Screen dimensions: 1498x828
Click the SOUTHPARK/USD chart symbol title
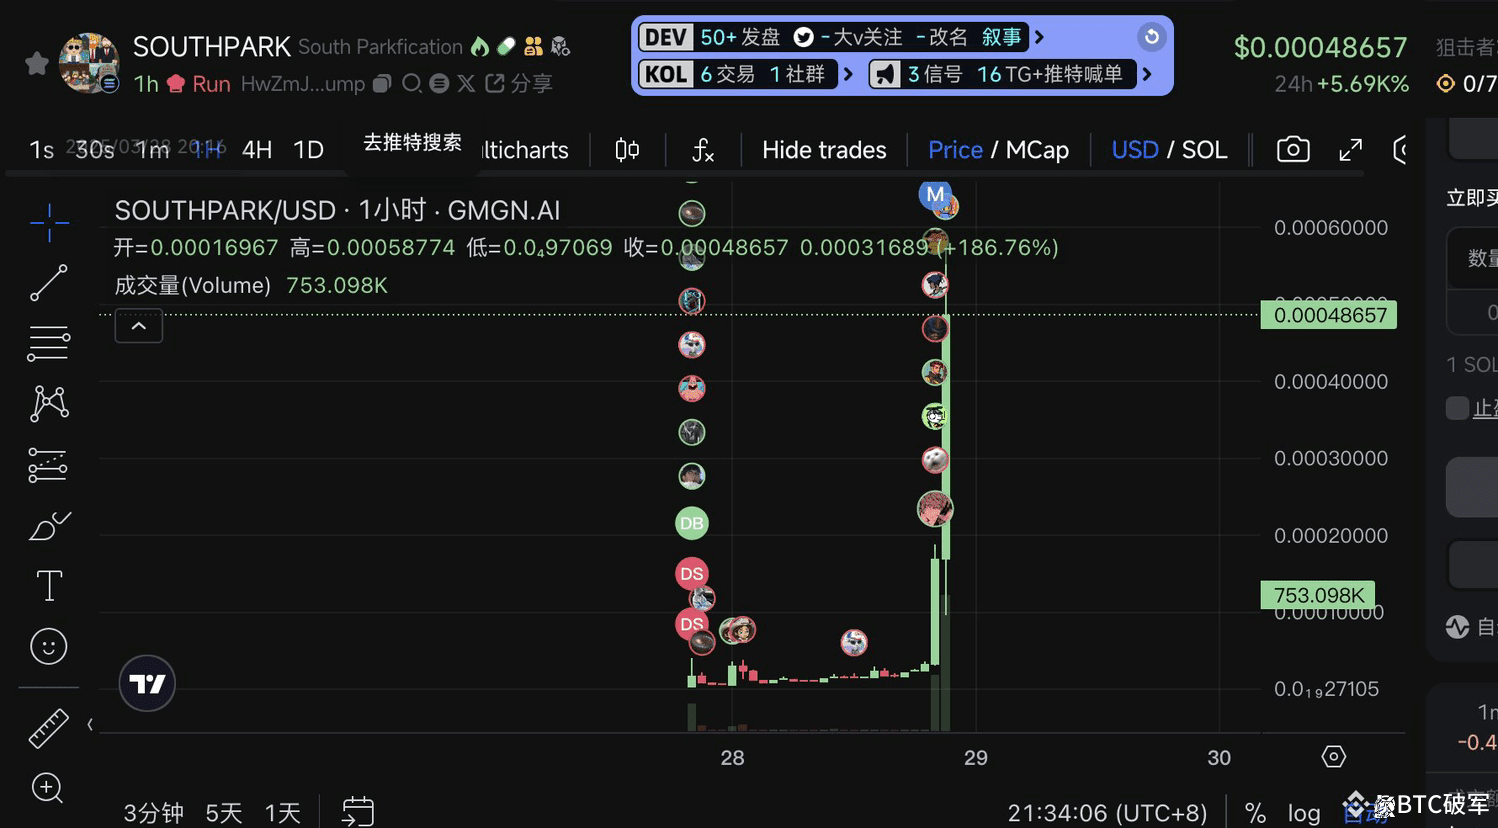[x=337, y=210]
